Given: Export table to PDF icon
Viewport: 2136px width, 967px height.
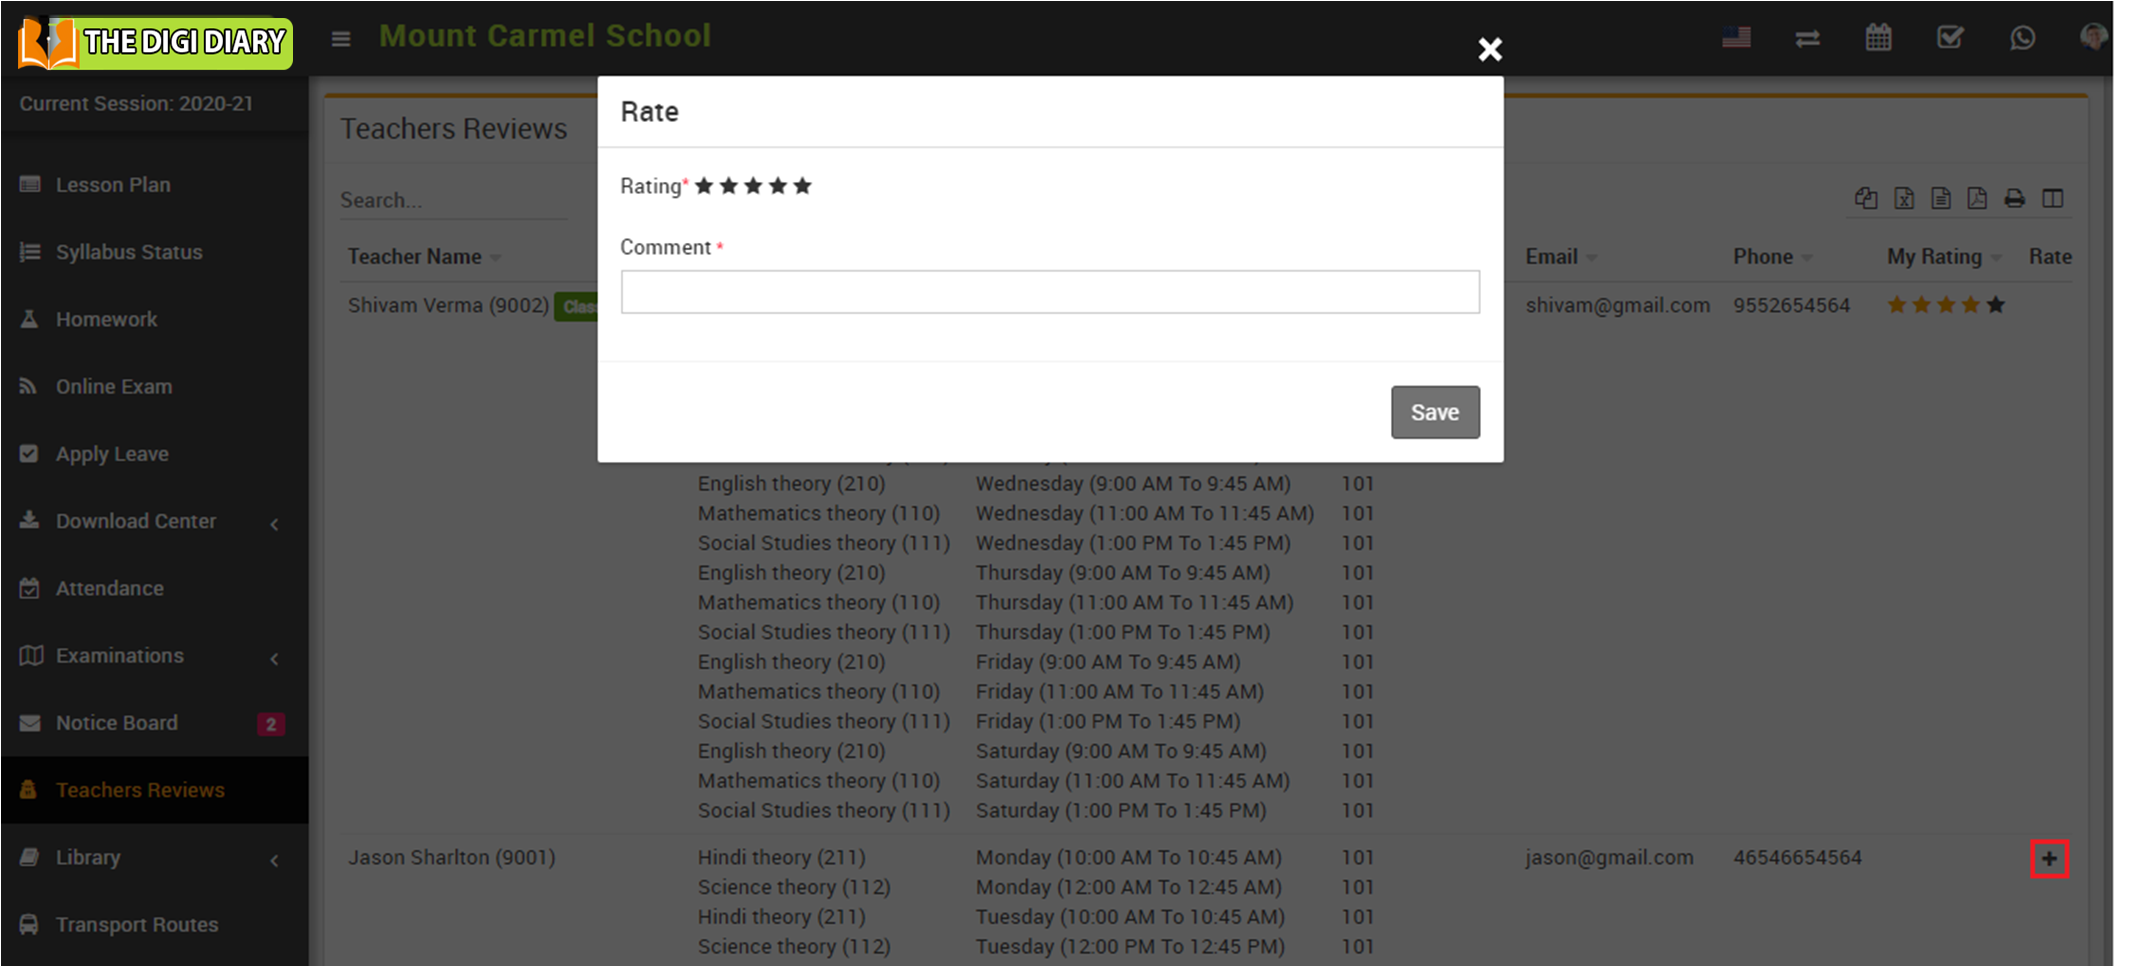Looking at the screenshot, I should click(x=1977, y=199).
